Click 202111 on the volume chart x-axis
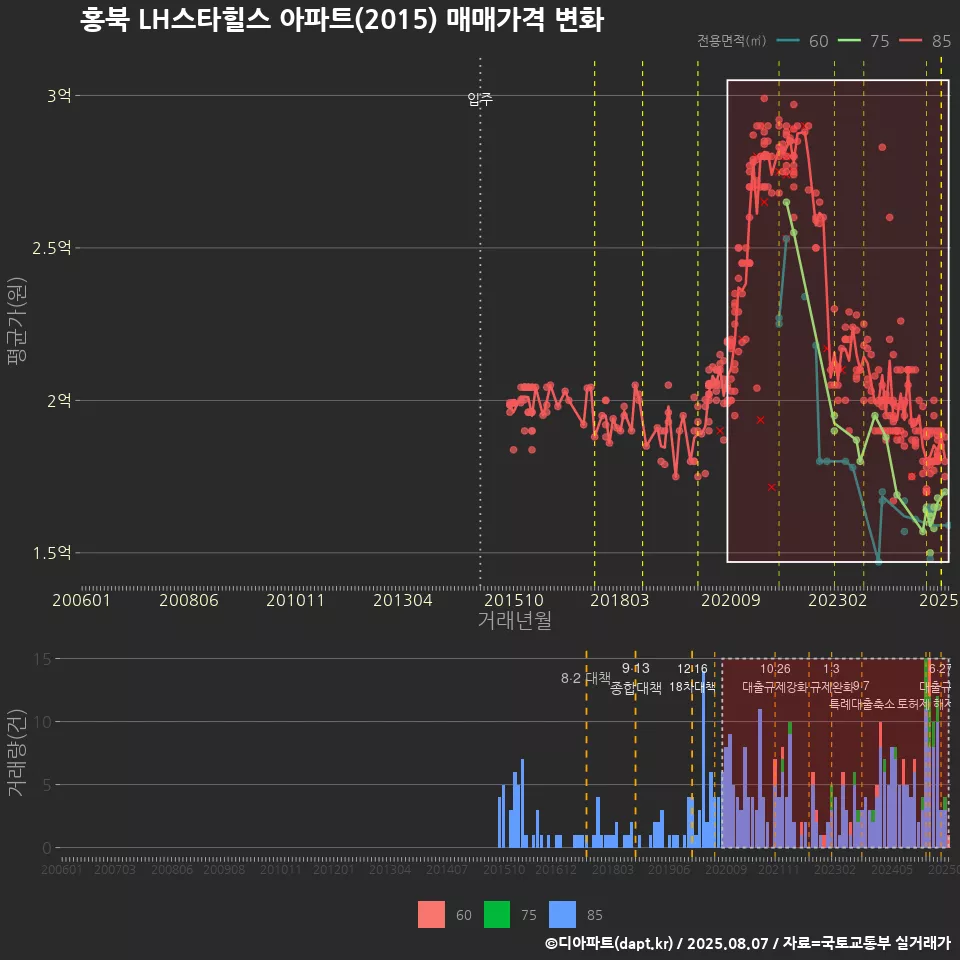 pyautogui.click(x=779, y=869)
